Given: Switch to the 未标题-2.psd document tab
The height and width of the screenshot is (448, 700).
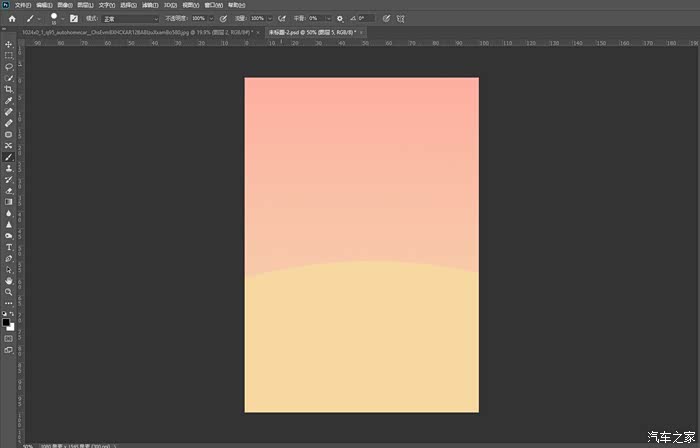Looking at the screenshot, I should 310,32.
